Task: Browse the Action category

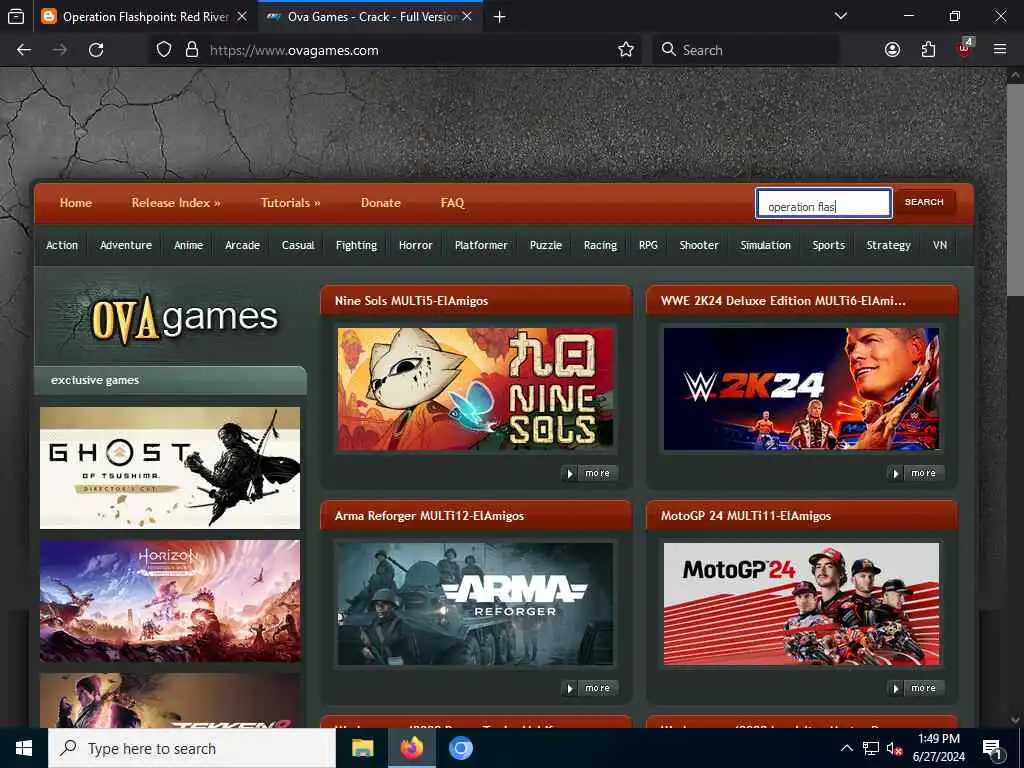Action: click(x=62, y=246)
